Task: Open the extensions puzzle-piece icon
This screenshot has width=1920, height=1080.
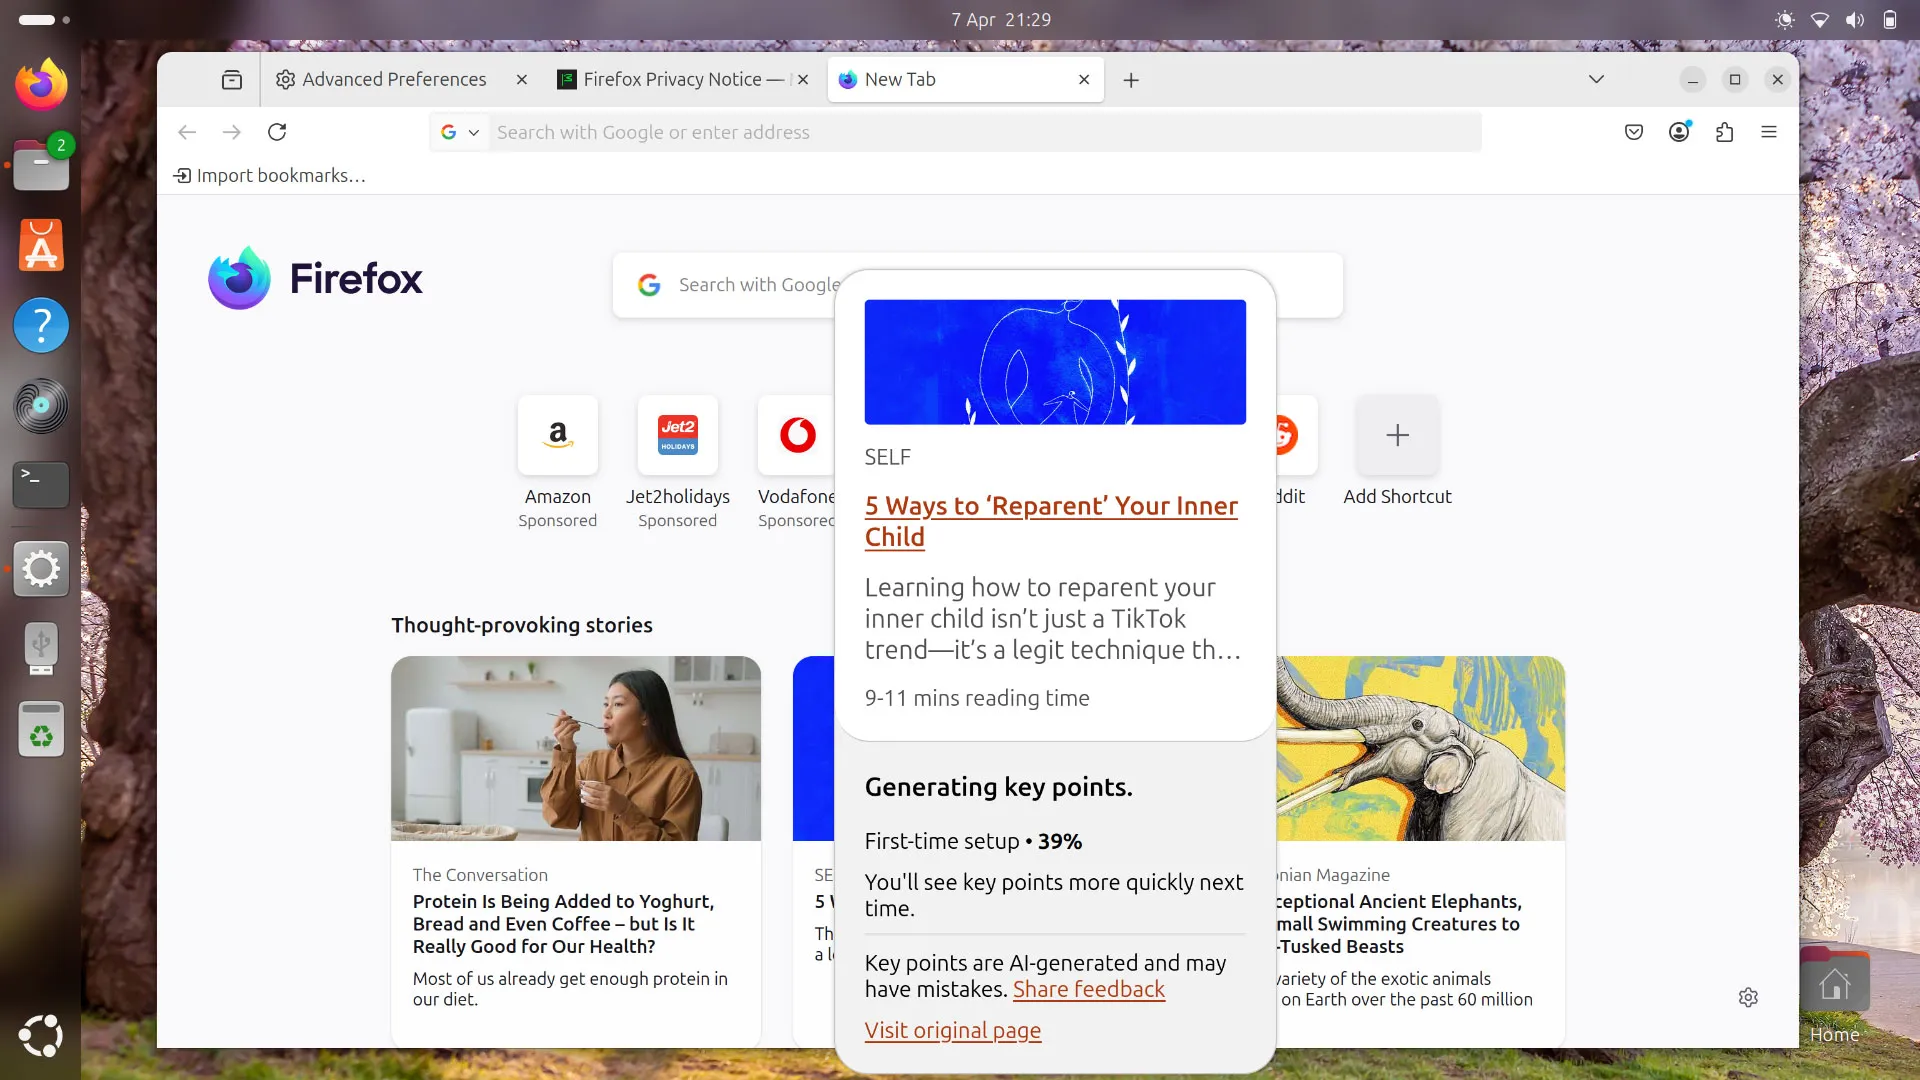Action: (x=1725, y=131)
